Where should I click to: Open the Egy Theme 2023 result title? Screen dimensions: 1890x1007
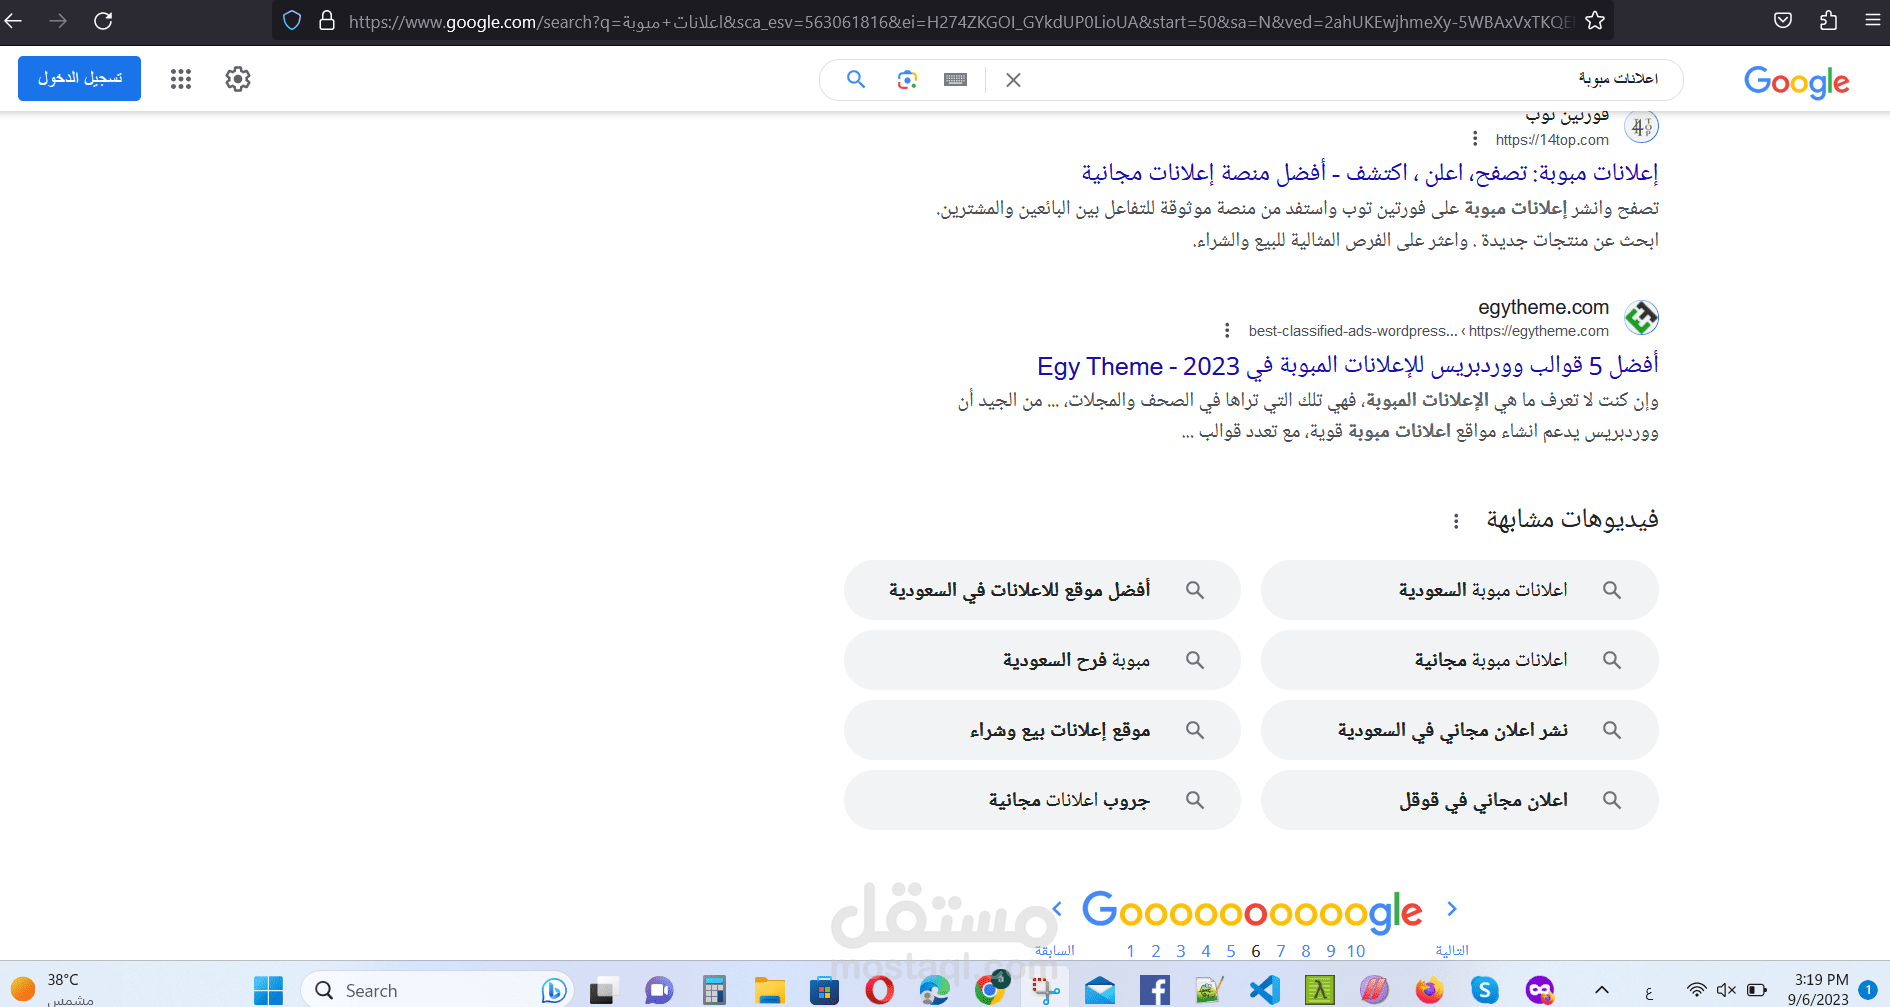point(1348,366)
